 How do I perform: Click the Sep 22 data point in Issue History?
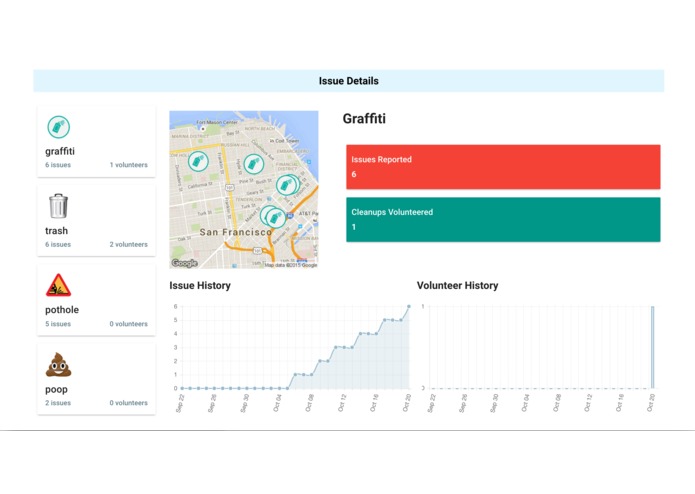pyautogui.click(x=182, y=388)
